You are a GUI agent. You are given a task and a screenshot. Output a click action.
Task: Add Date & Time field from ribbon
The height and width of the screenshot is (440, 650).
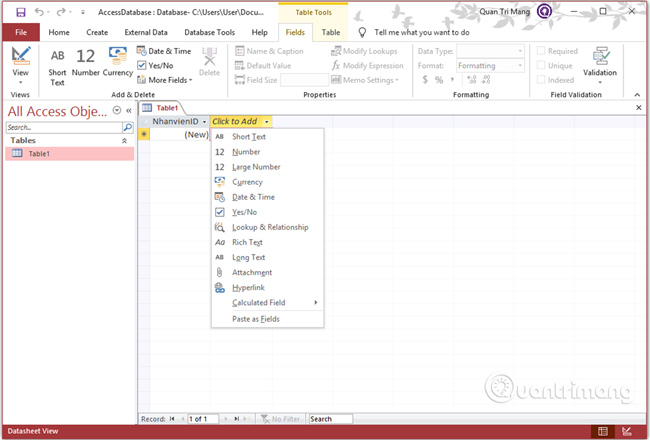point(164,51)
